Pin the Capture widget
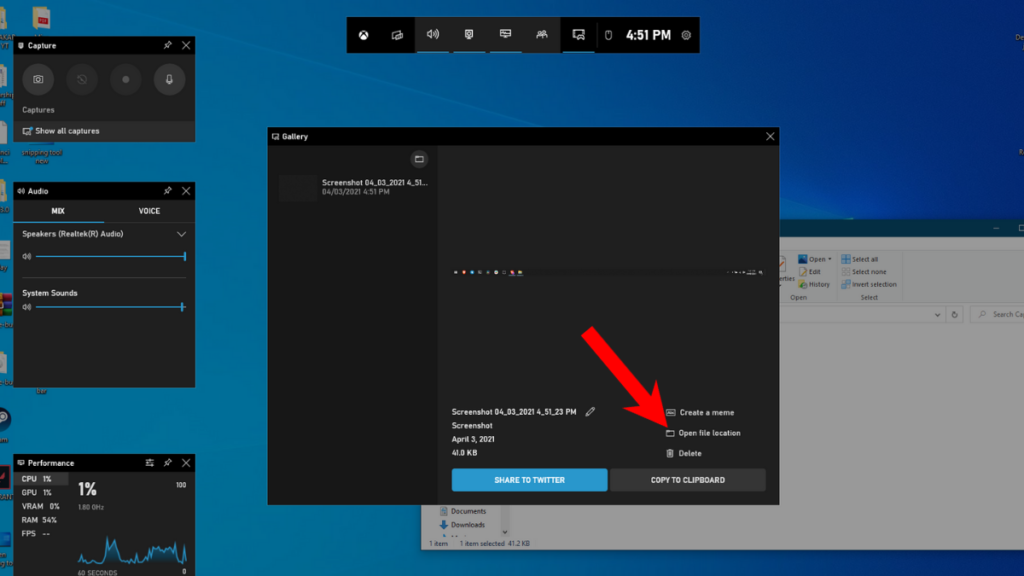 point(168,45)
